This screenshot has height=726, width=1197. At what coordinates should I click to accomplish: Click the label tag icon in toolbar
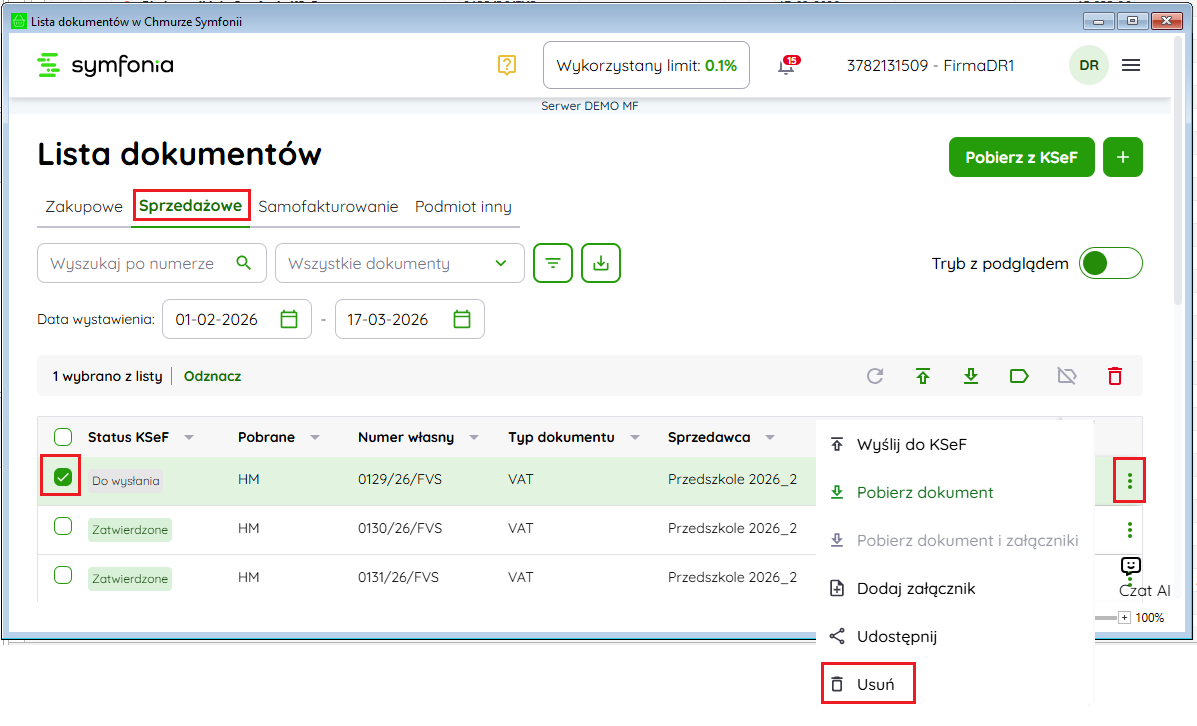pos(1019,376)
